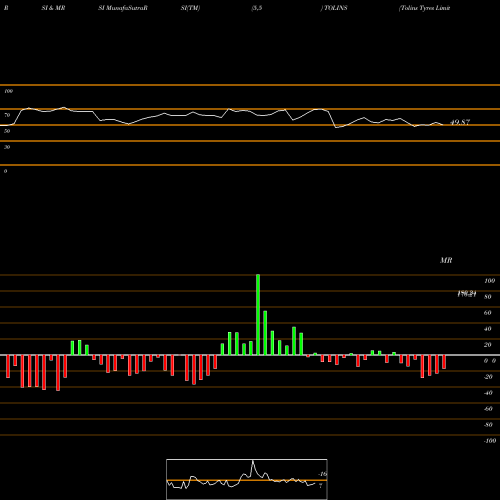
Task: Click the tallest green MR histogram bar
Action: (258, 315)
